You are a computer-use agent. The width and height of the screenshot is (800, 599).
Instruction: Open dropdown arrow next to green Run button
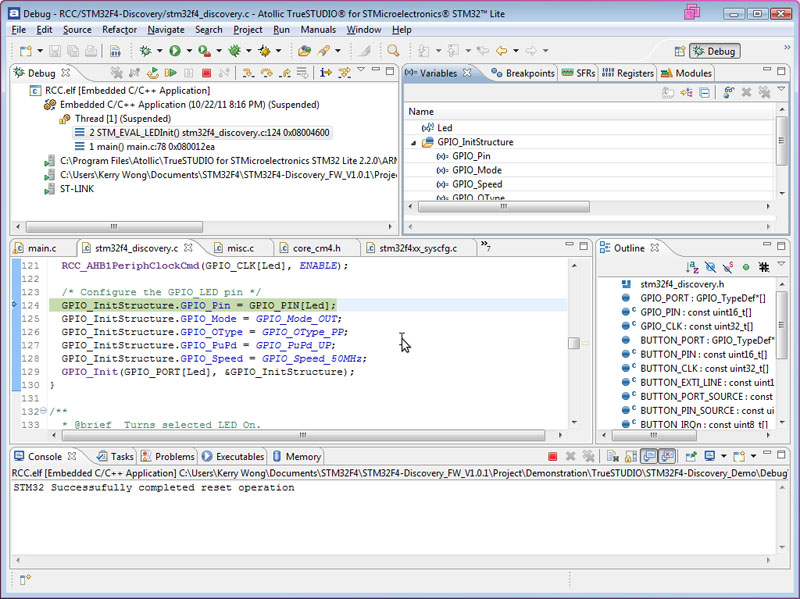point(189,51)
